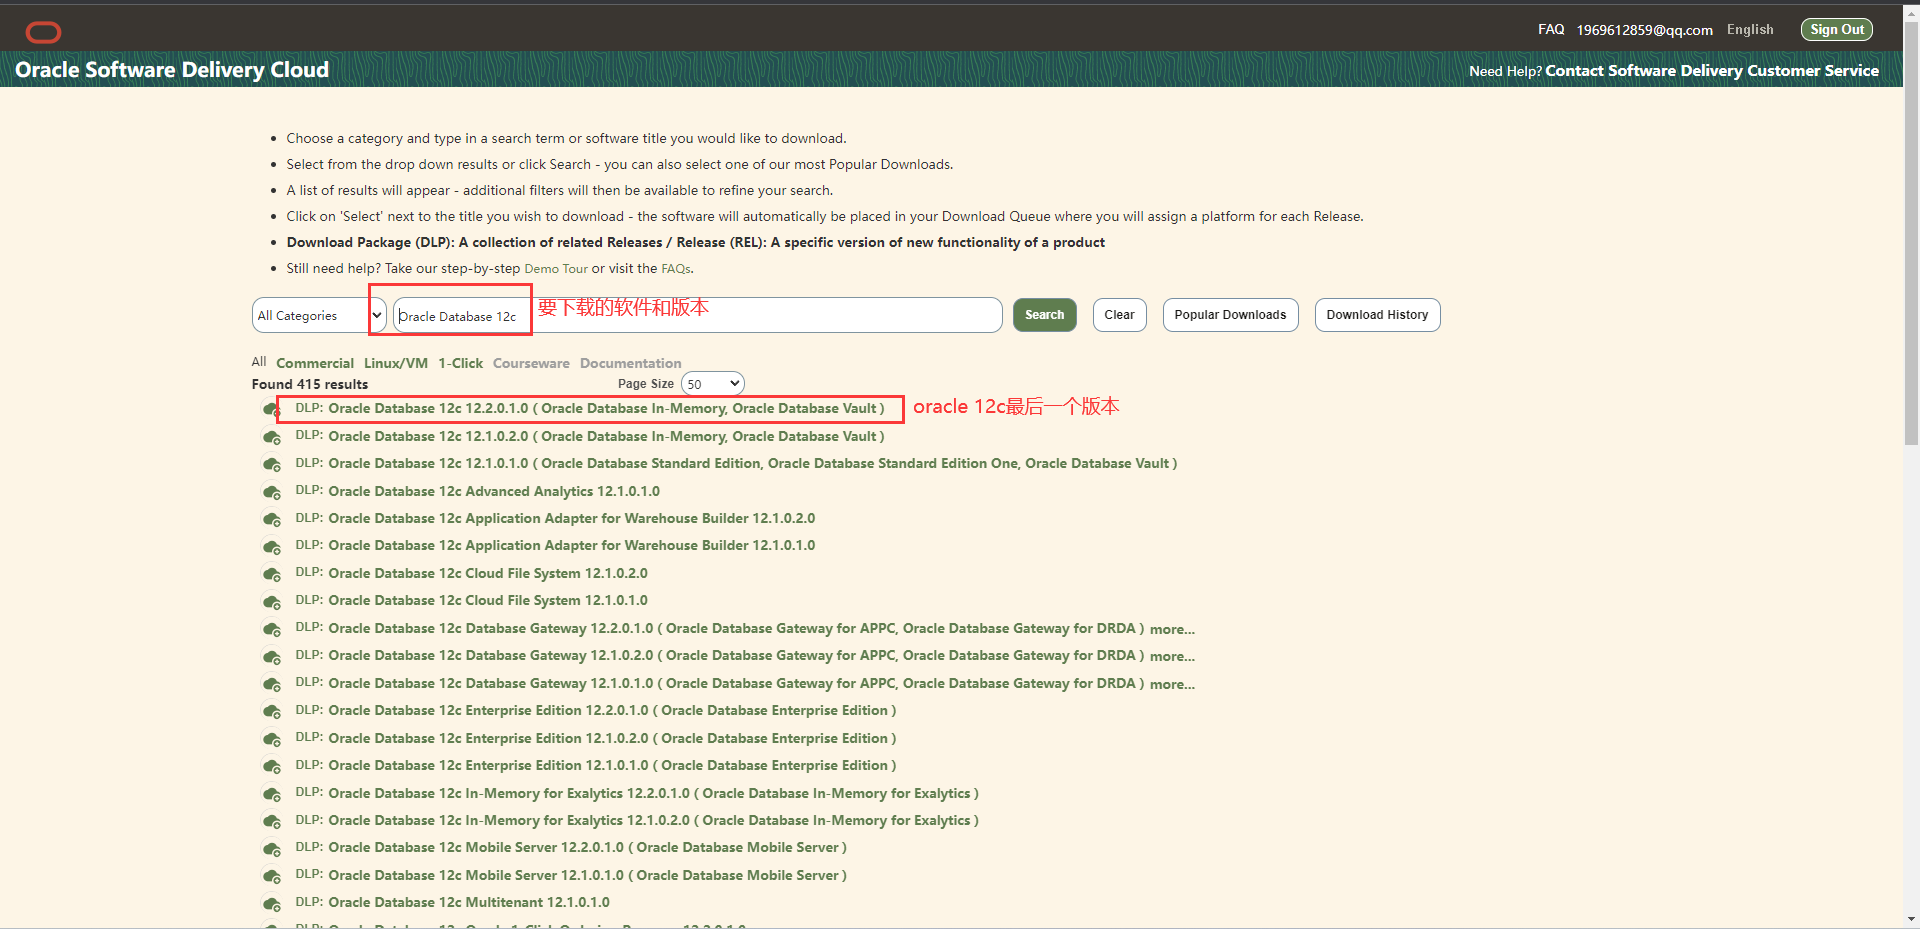Click cloud icon for Cloud File System 12.1.0.1.0
Screen dimensions: 1920x929
(271, 601)
